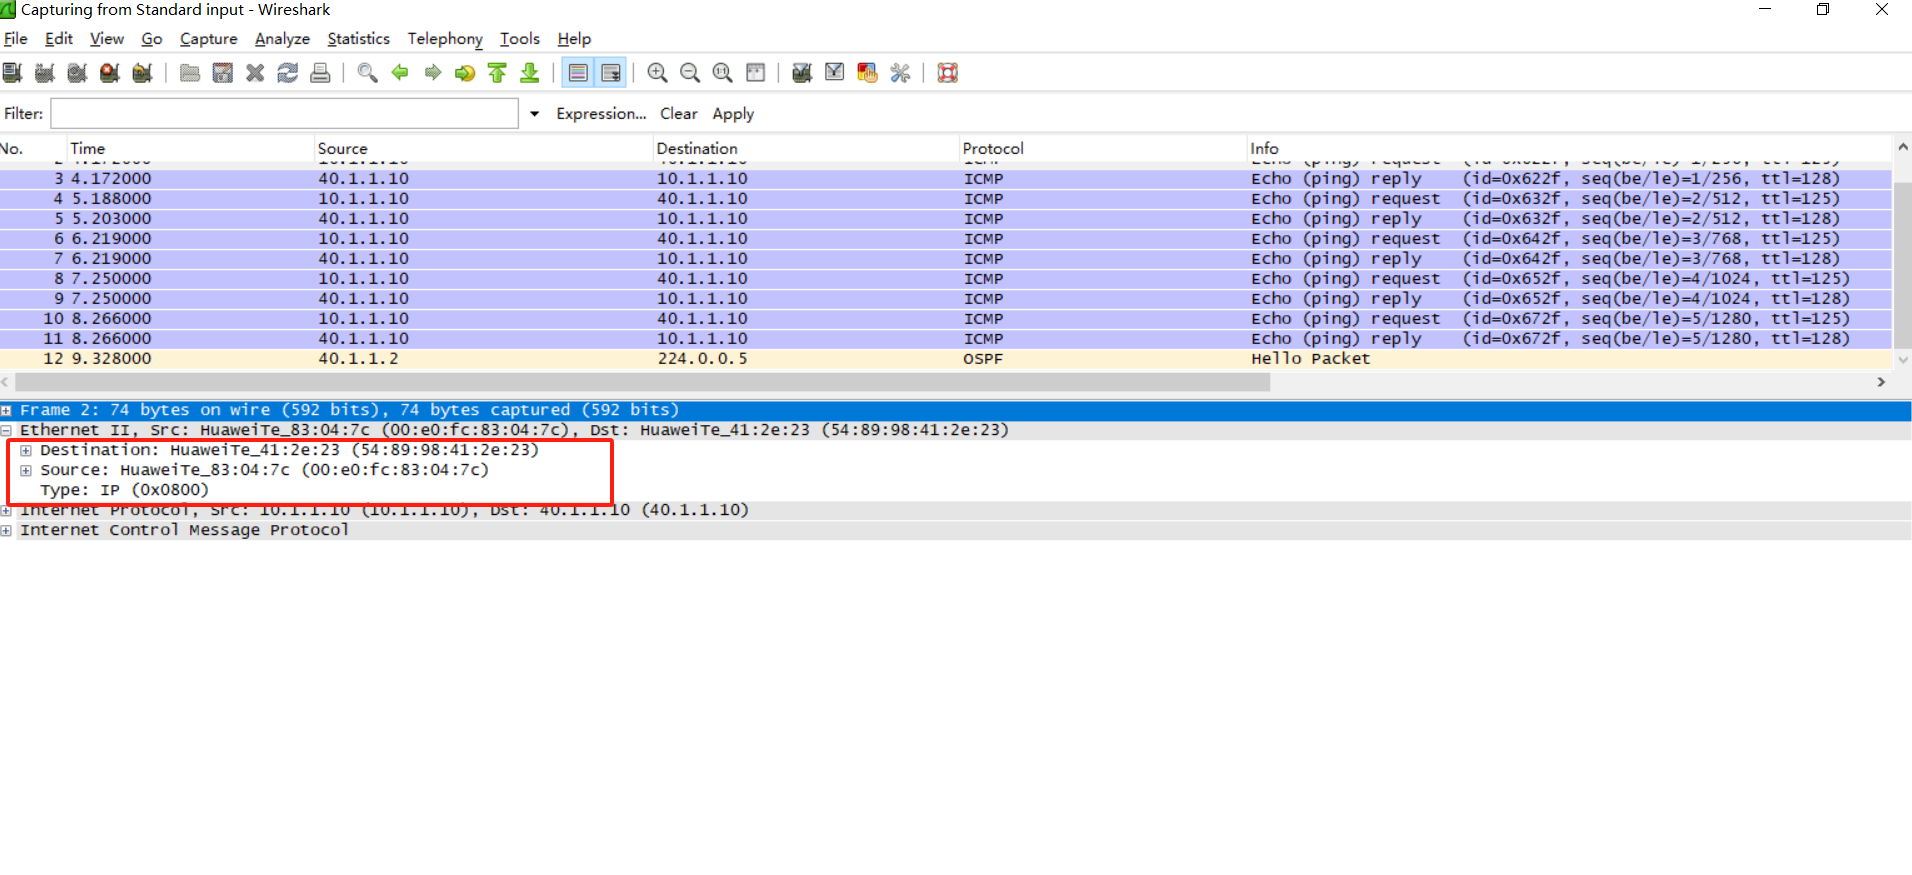Screen dimensions: 1912x875
Task: Select the Type: IP (0x0800) line
Action: pos(124,490)
